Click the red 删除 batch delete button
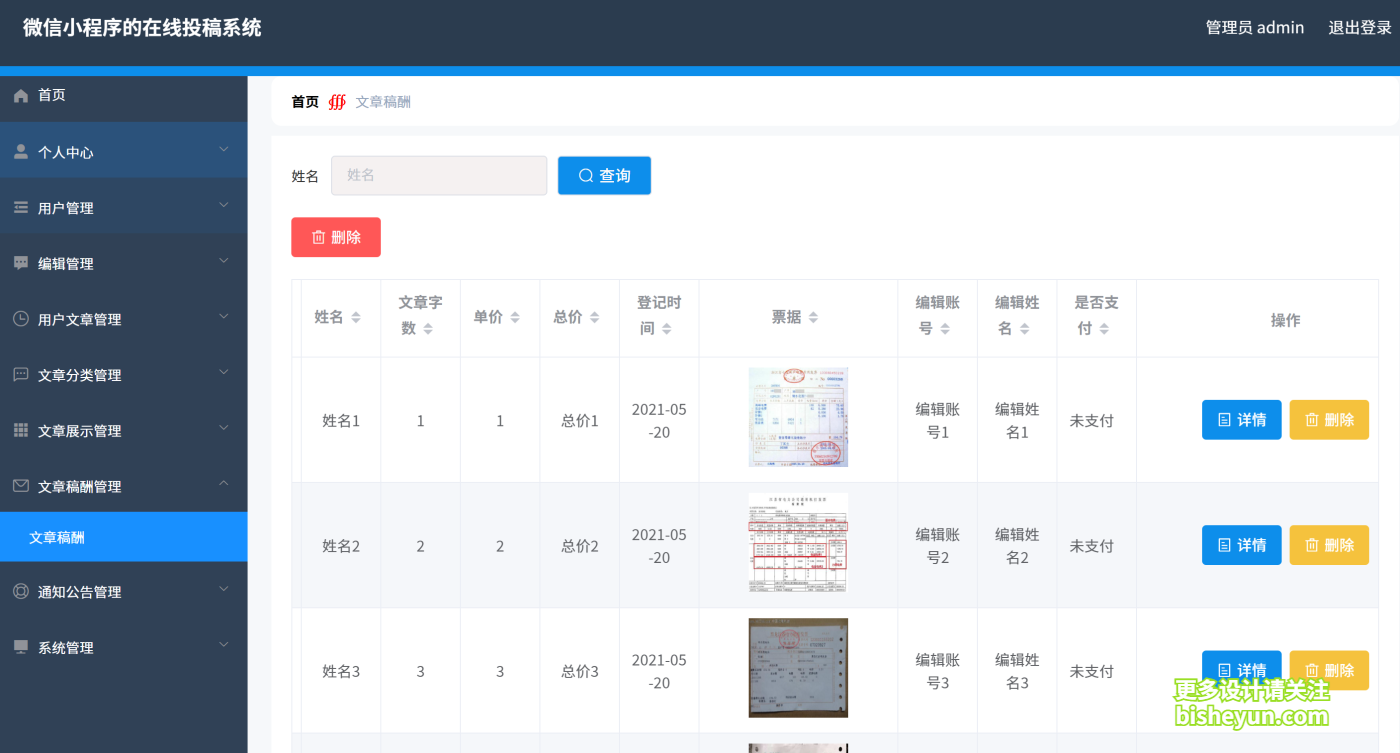 click(x=336, y=237)
